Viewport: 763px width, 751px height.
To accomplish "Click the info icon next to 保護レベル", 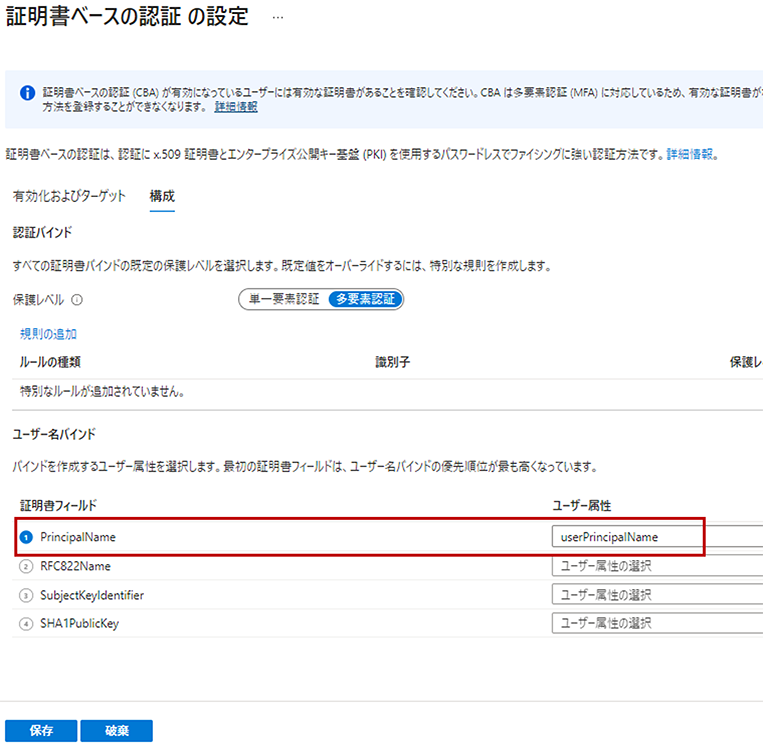I will click(77, 299).
